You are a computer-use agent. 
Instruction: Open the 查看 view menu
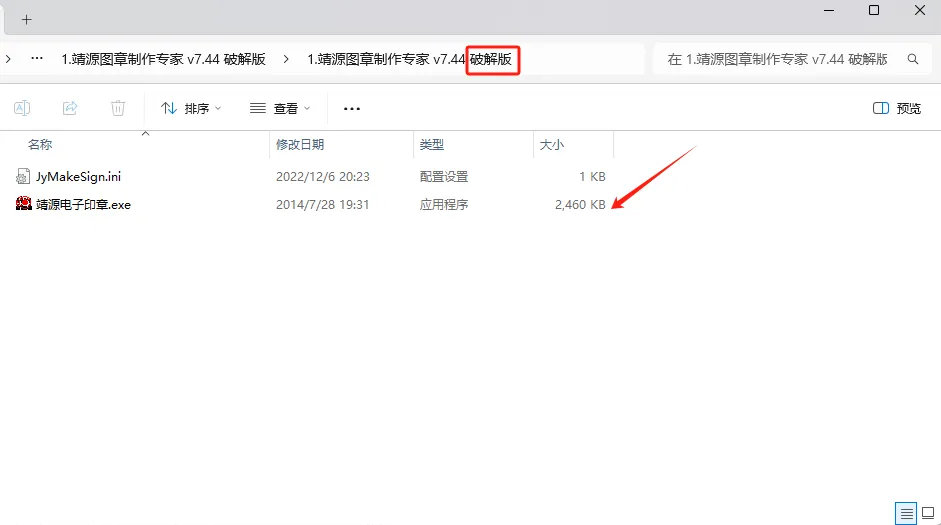pos(280,109)
